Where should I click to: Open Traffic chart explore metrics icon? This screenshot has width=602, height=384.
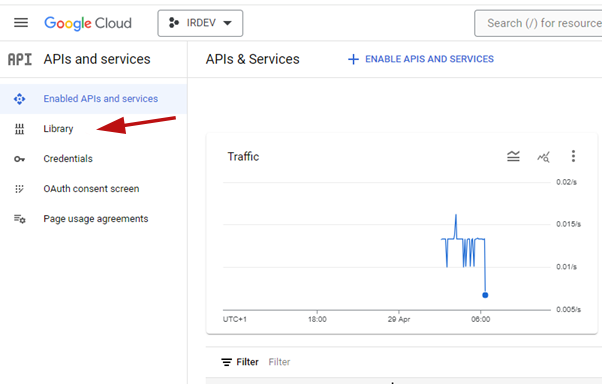(x=543, y=157)
